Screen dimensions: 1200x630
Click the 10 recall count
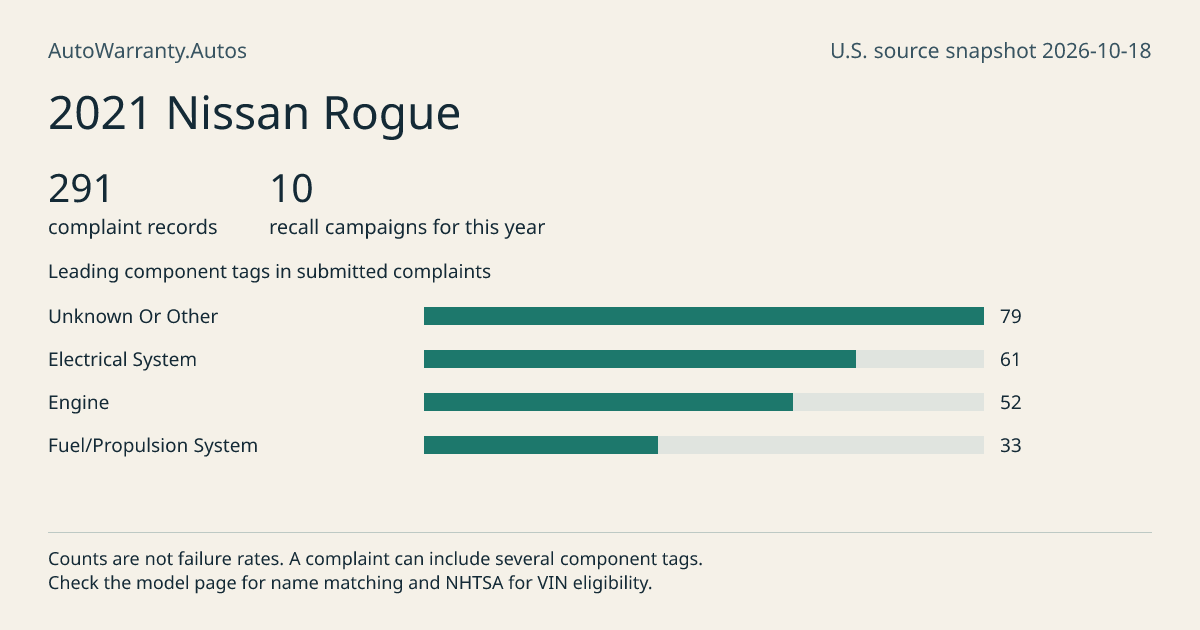coord(291,189)
